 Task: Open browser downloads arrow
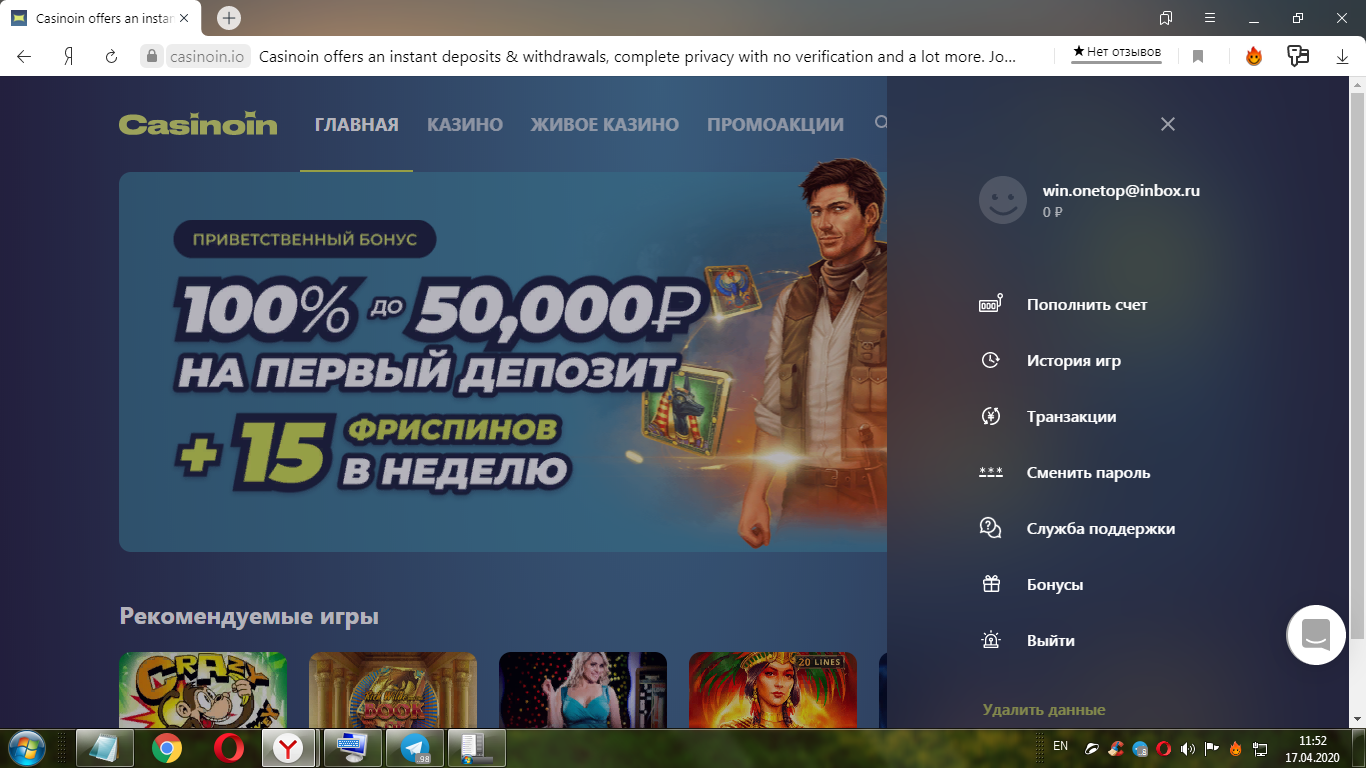(1342, 57)
